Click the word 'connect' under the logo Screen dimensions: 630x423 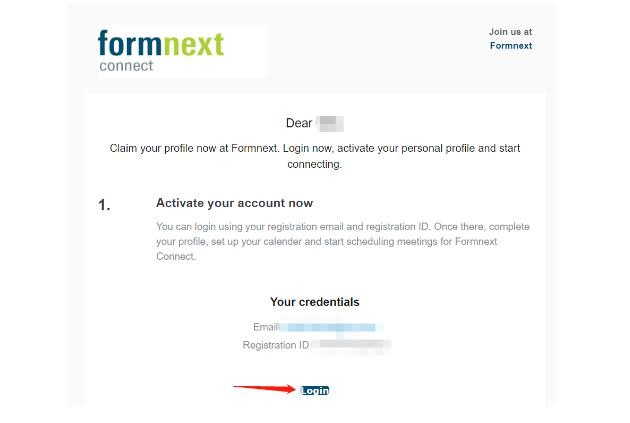tap(126, 66)
